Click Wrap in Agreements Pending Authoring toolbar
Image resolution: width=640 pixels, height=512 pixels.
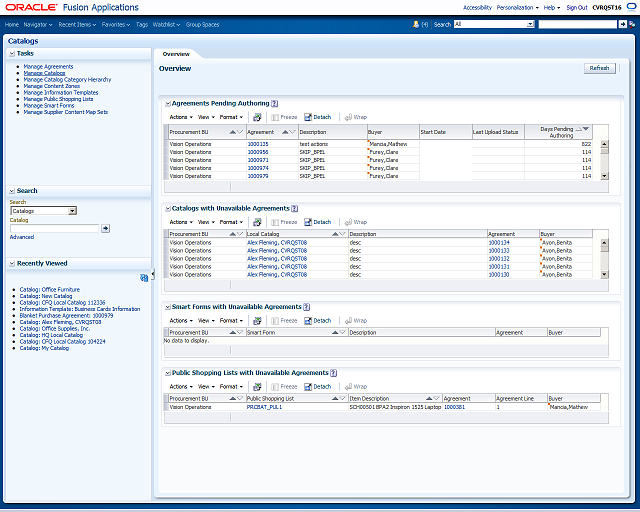pyautogui.click(x=356, y=117)
